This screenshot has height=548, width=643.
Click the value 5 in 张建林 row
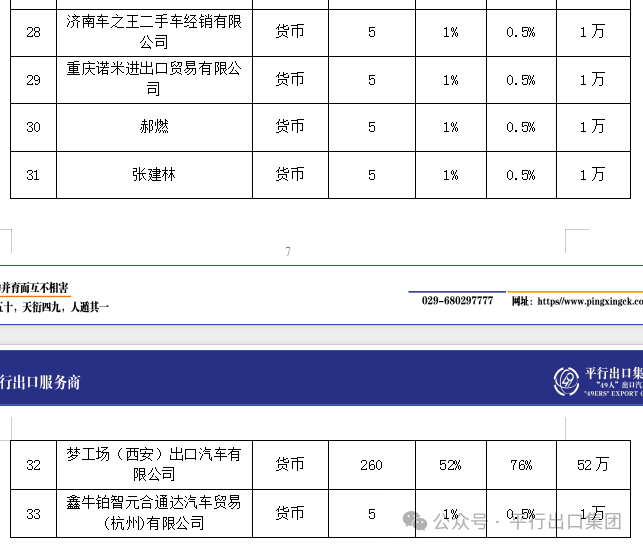(x=372, y=175)
